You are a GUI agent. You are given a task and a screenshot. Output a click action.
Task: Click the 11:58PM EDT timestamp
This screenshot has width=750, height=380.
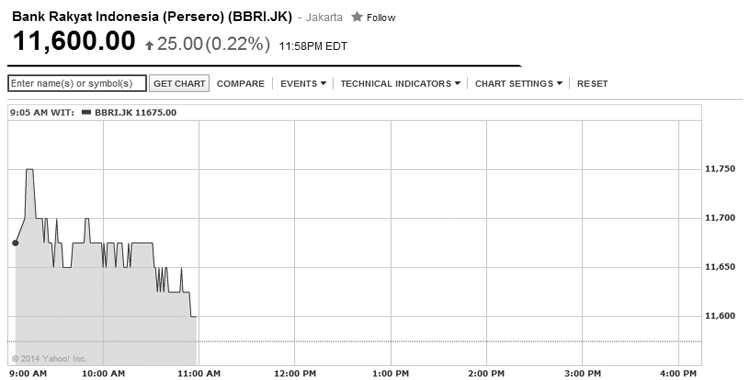tap(313, 46)
